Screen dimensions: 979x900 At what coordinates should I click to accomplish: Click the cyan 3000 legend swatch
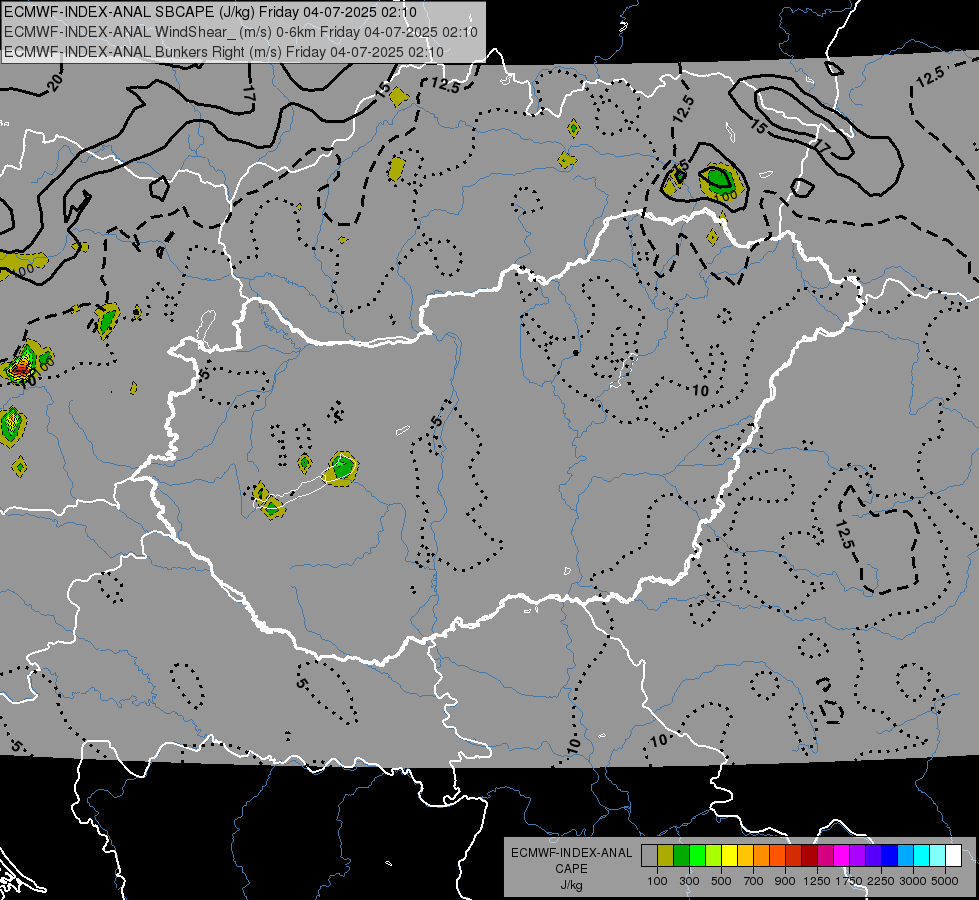922,855
